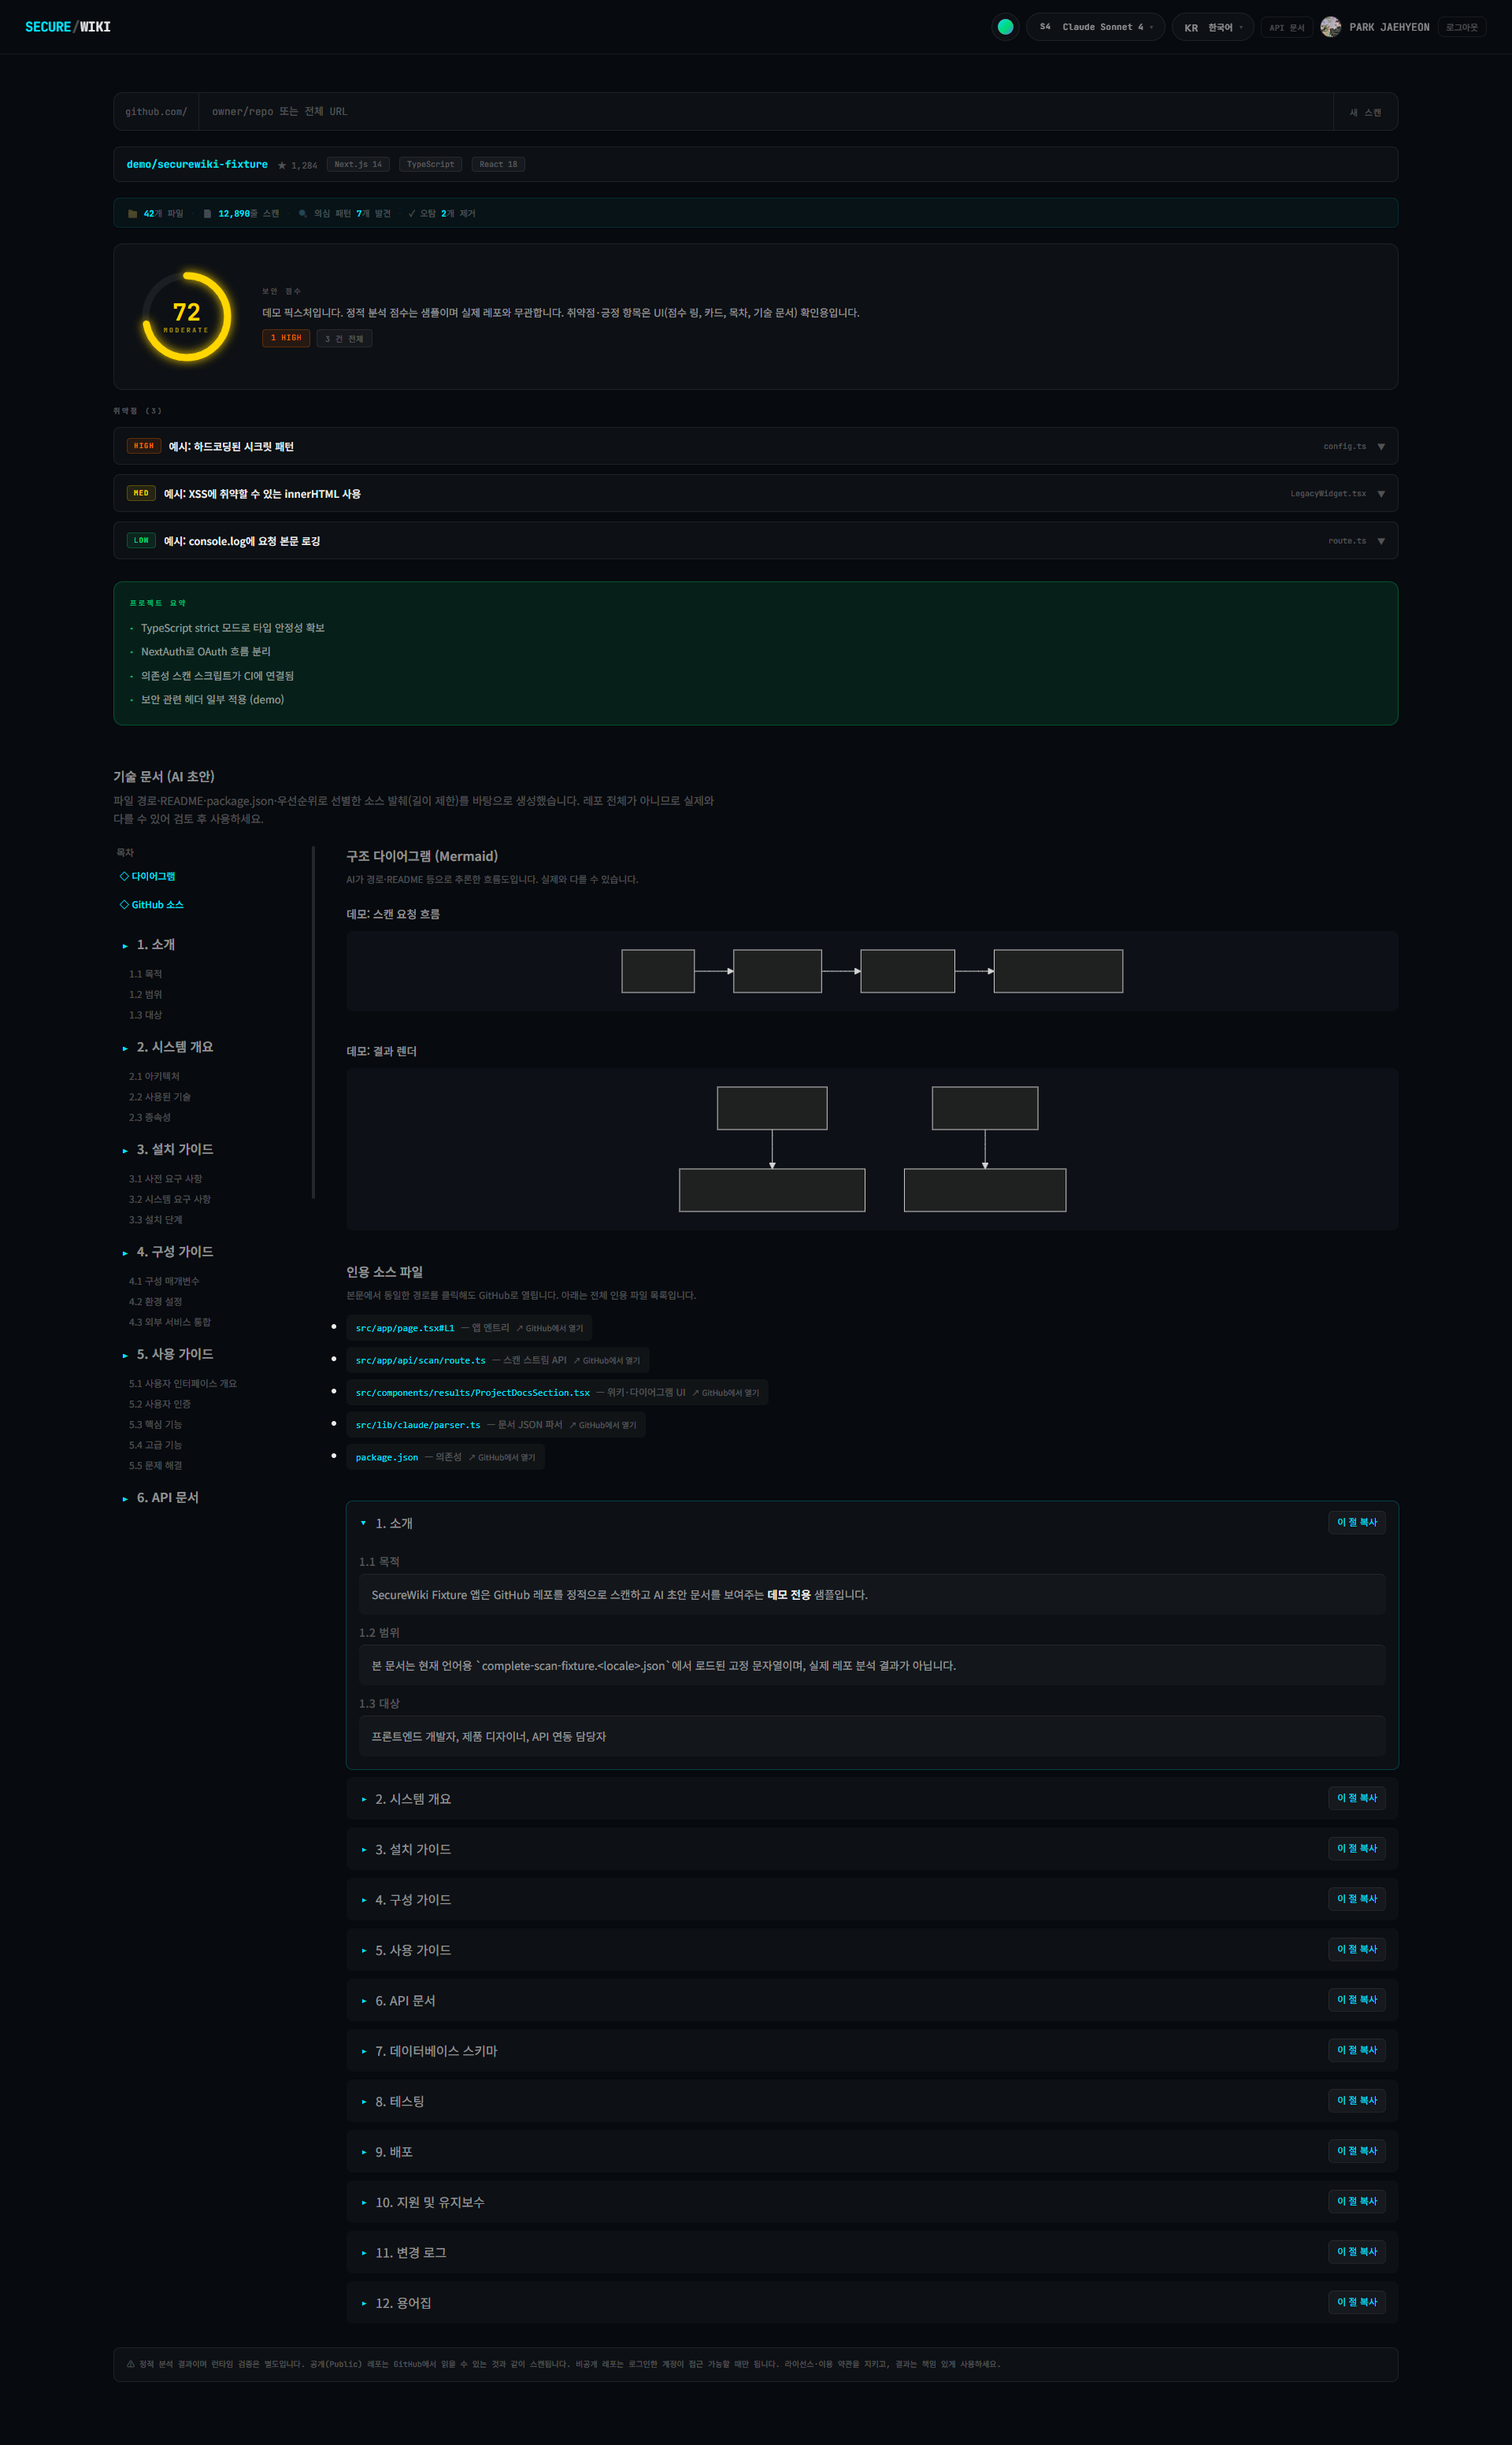The image size is (1512, 2445).
Task: Select 2.1 아키텍처 in the sidebar TOC
Action: coord(154,1076)
